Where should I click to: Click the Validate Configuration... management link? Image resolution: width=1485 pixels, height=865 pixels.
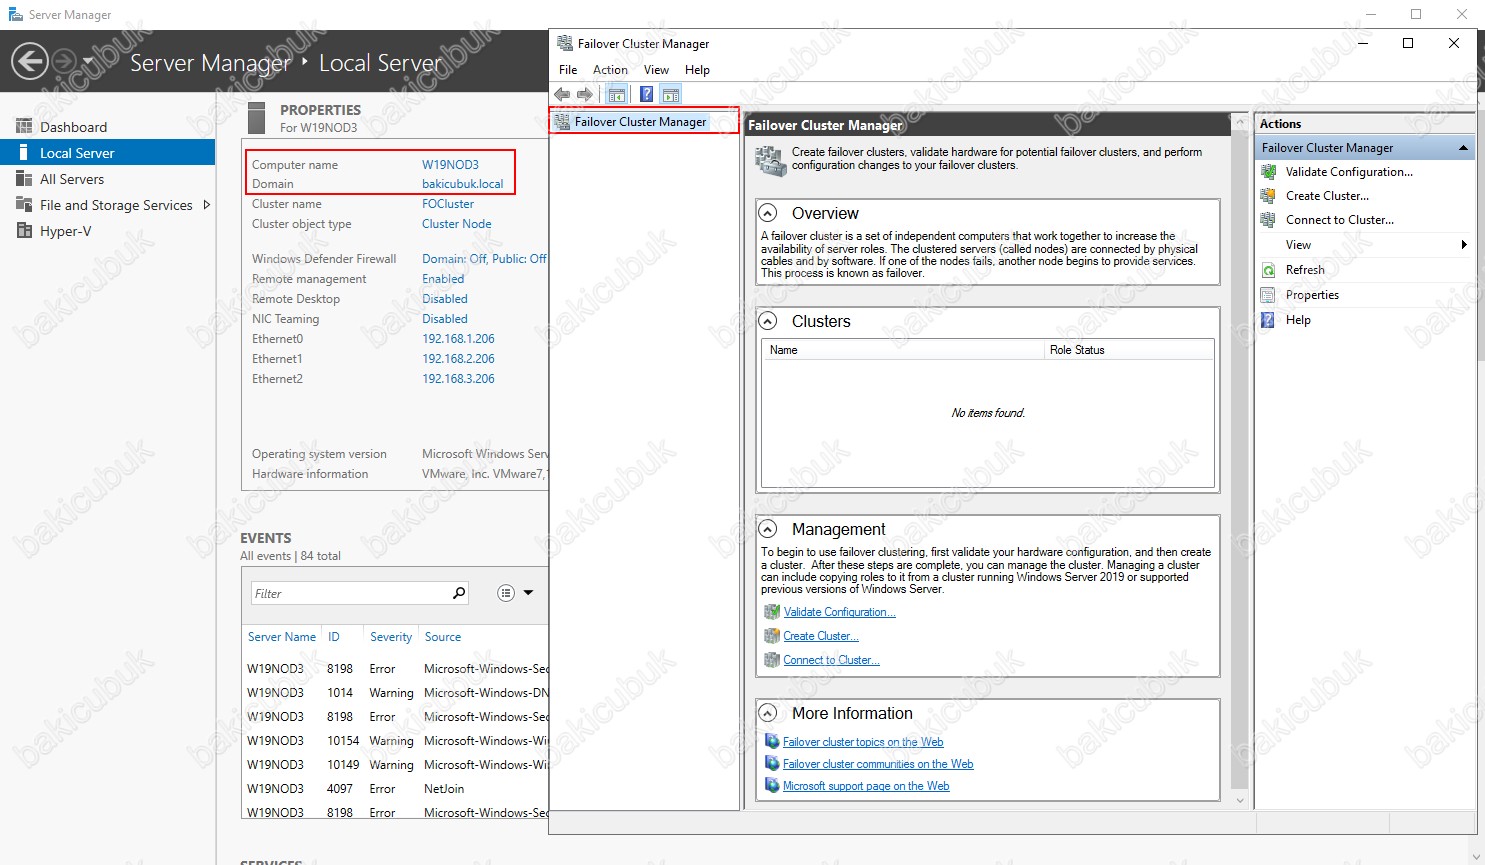[839, 612]
